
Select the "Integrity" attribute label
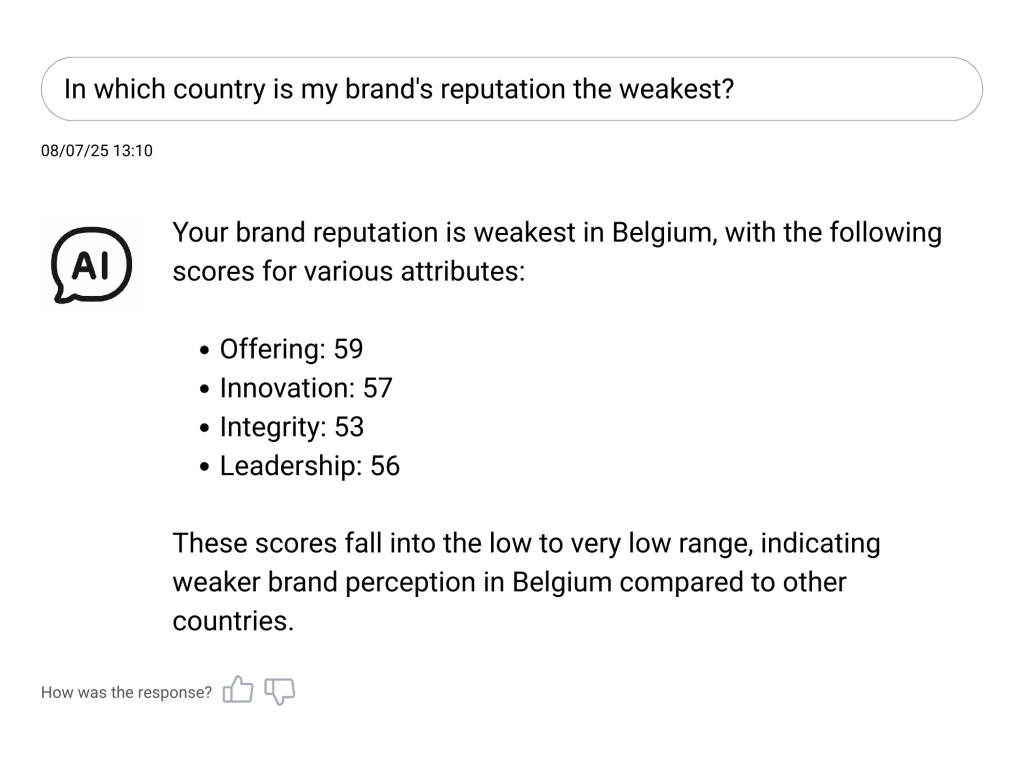(x=270, y=427)
